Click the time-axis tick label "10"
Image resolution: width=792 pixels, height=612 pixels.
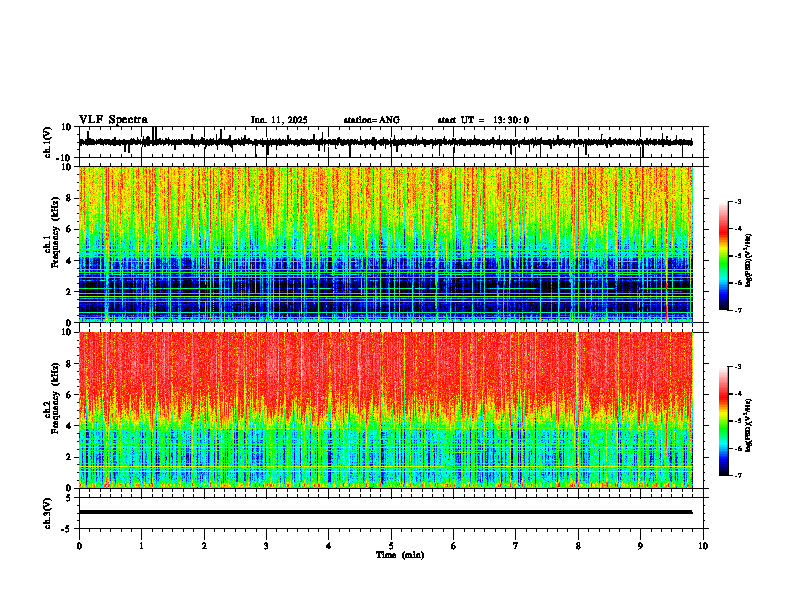(703, 546)
